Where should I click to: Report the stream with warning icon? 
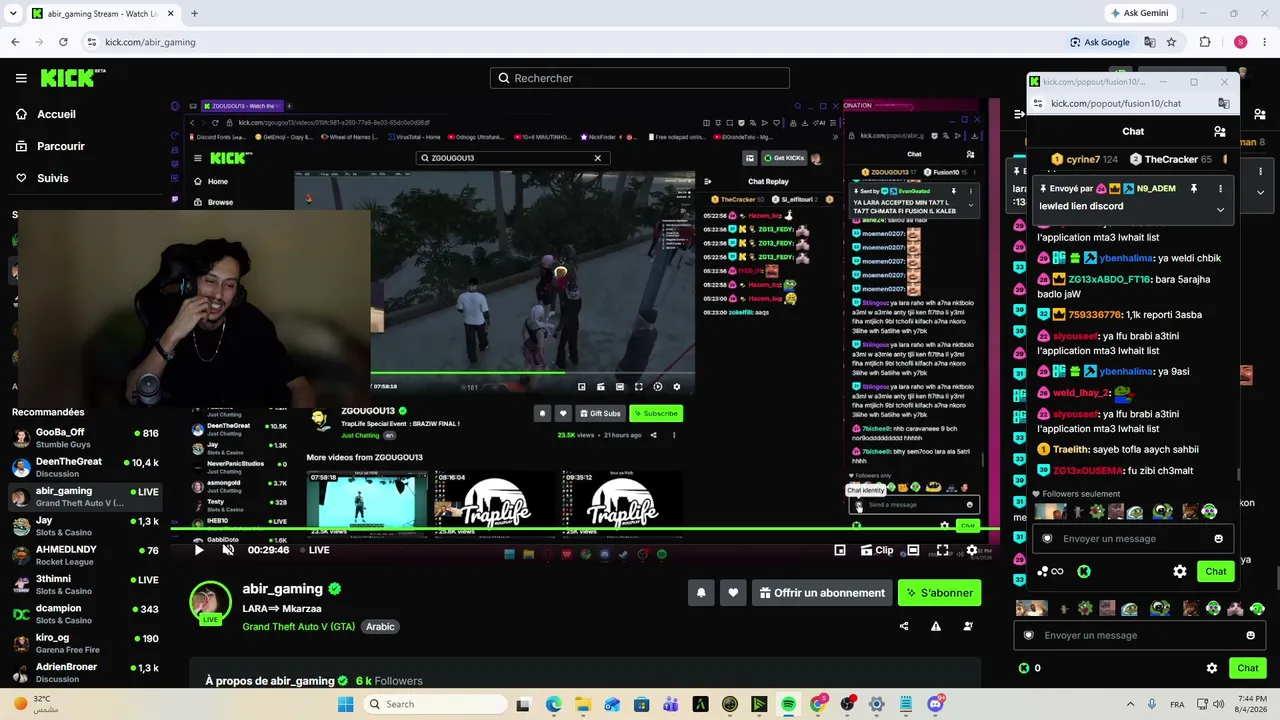(x=936, y=626)
